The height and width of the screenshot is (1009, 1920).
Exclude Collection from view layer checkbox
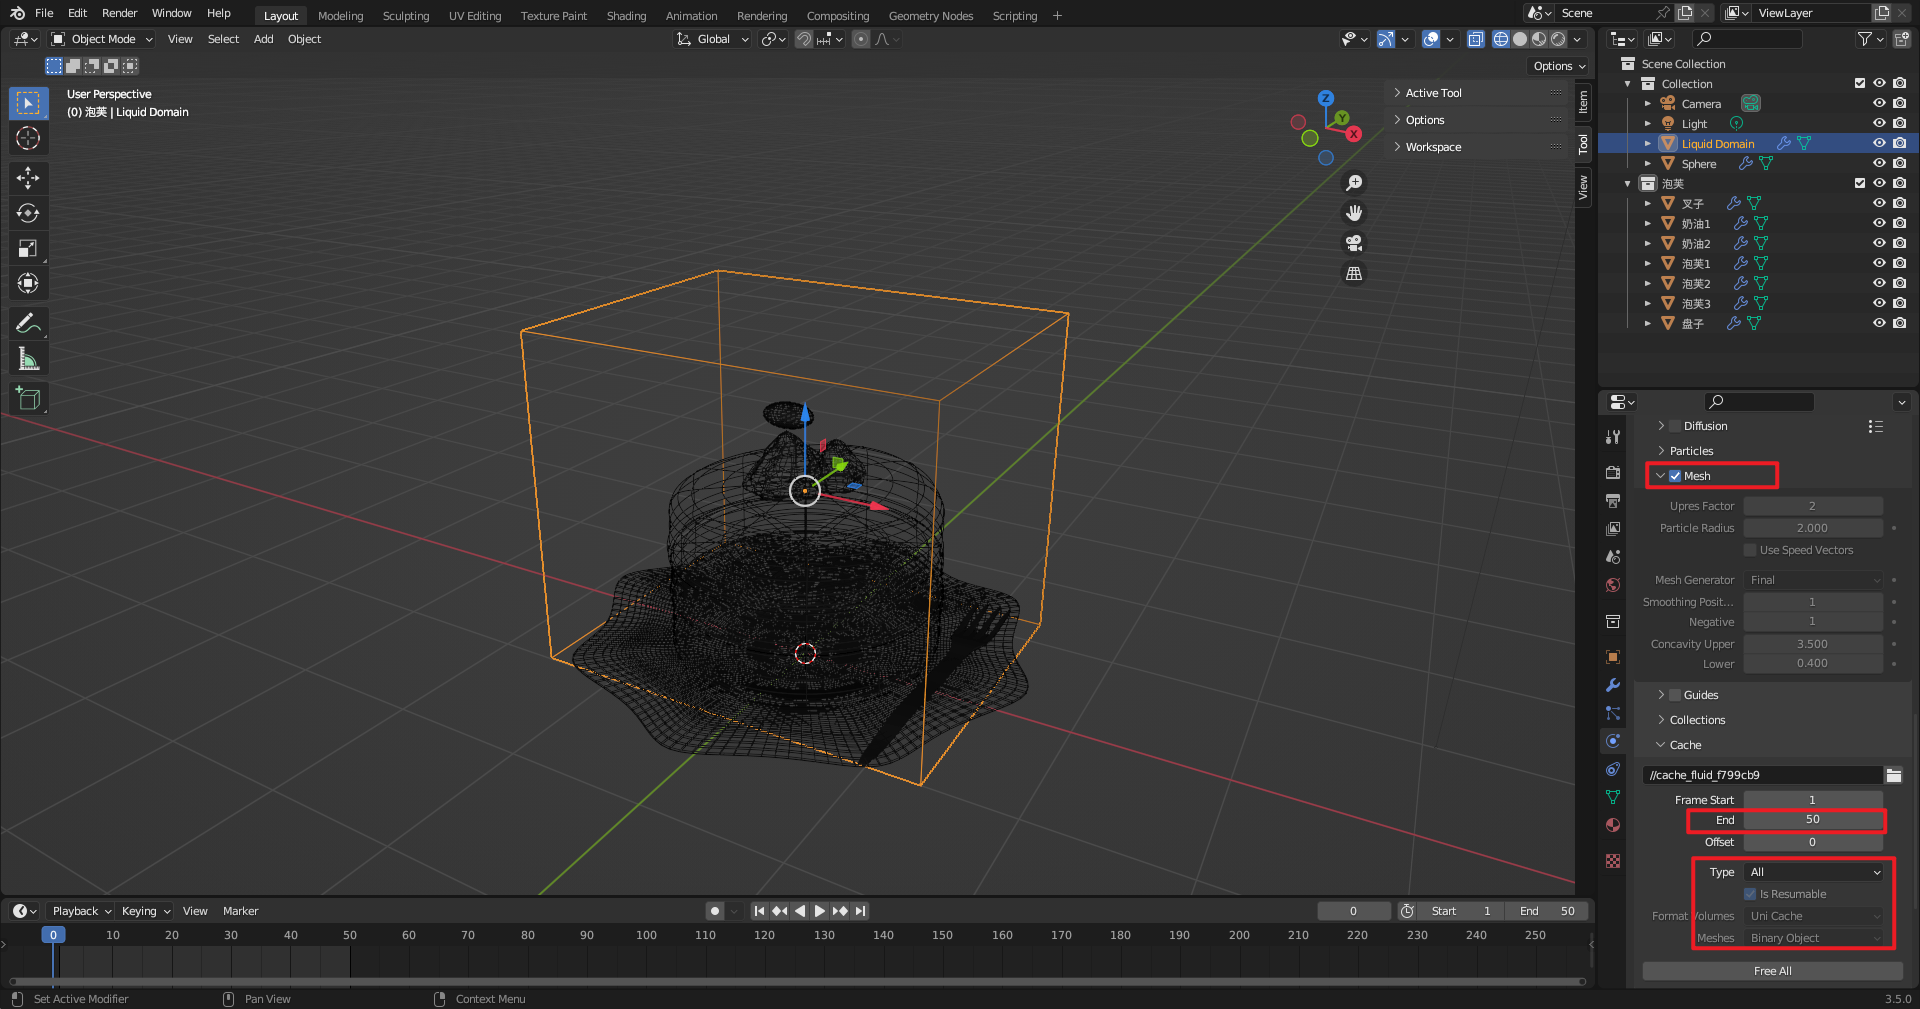point(1859,83)
